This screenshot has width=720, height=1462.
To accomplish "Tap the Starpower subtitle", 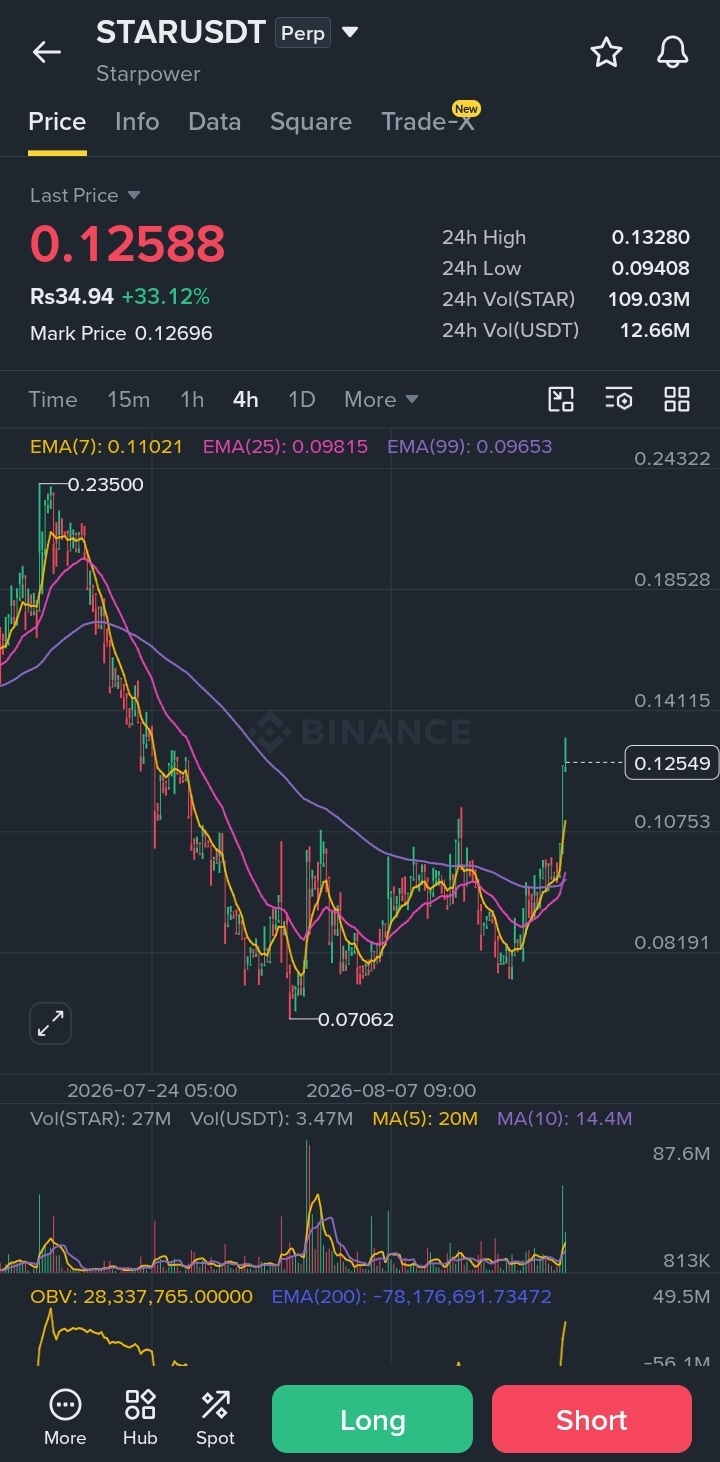I will coord(148,74).
